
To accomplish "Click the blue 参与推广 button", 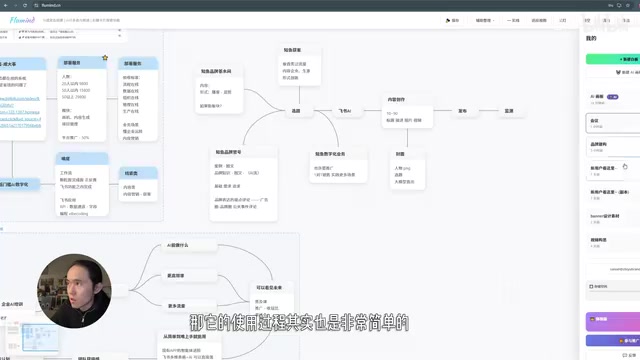I will tap(613, 340).
